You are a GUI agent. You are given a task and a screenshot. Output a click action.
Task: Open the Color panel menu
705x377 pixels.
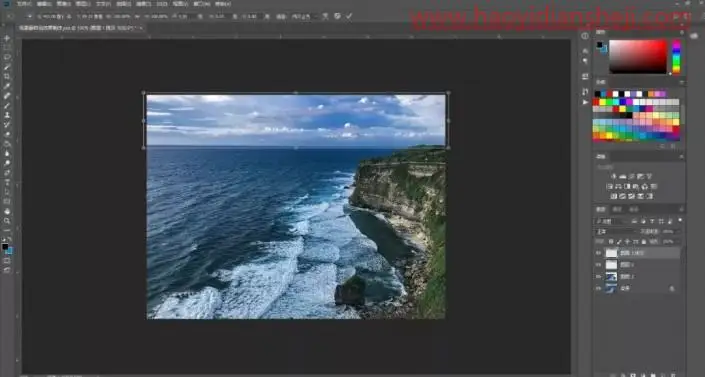click(x=682, y=32)
